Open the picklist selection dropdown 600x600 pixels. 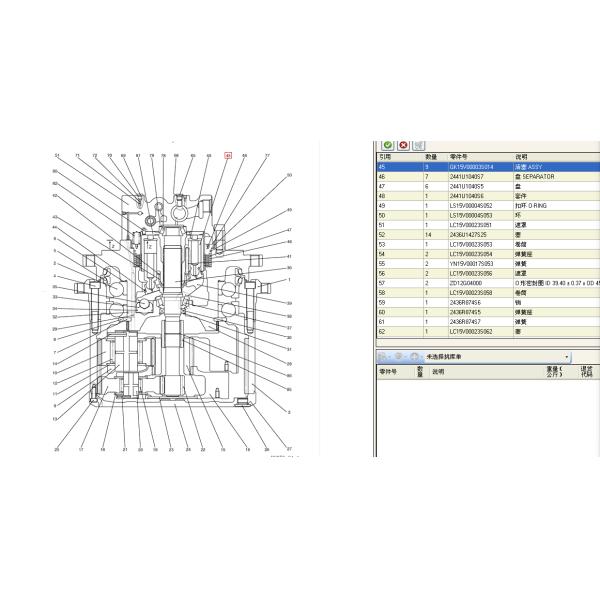[x=567, y=357]
